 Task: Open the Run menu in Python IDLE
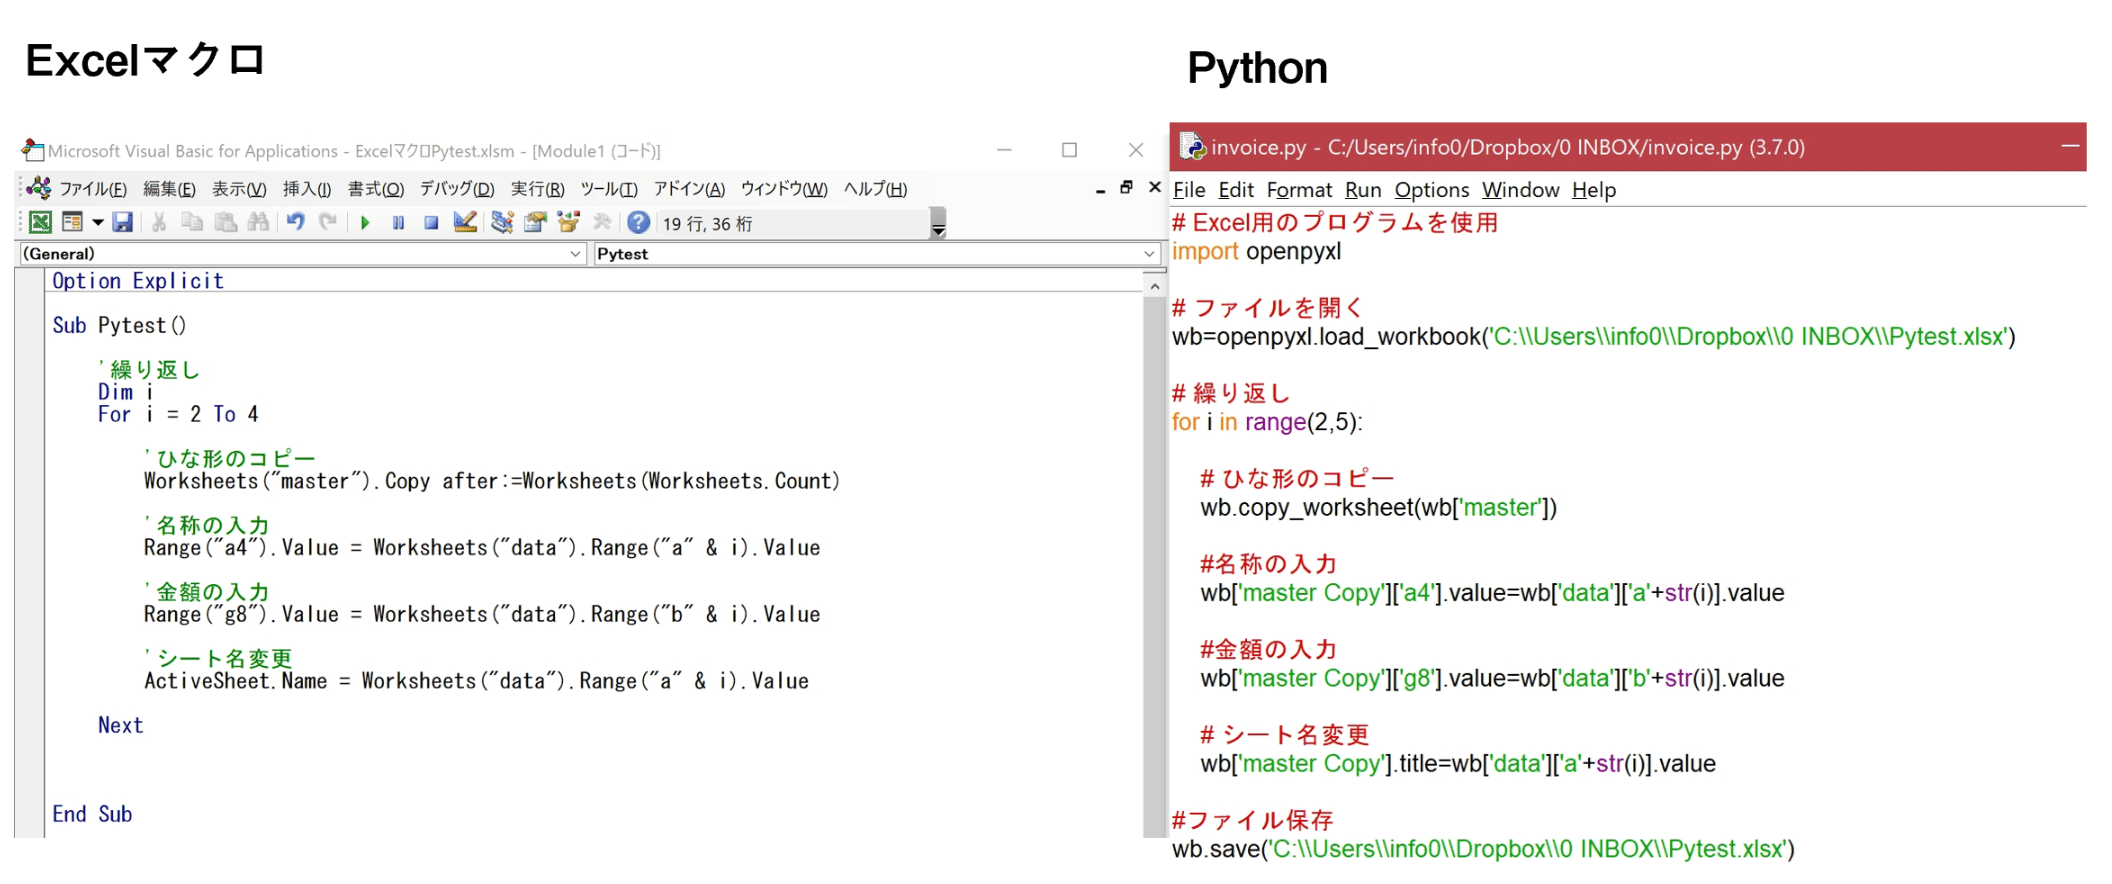pos(1362,190)
